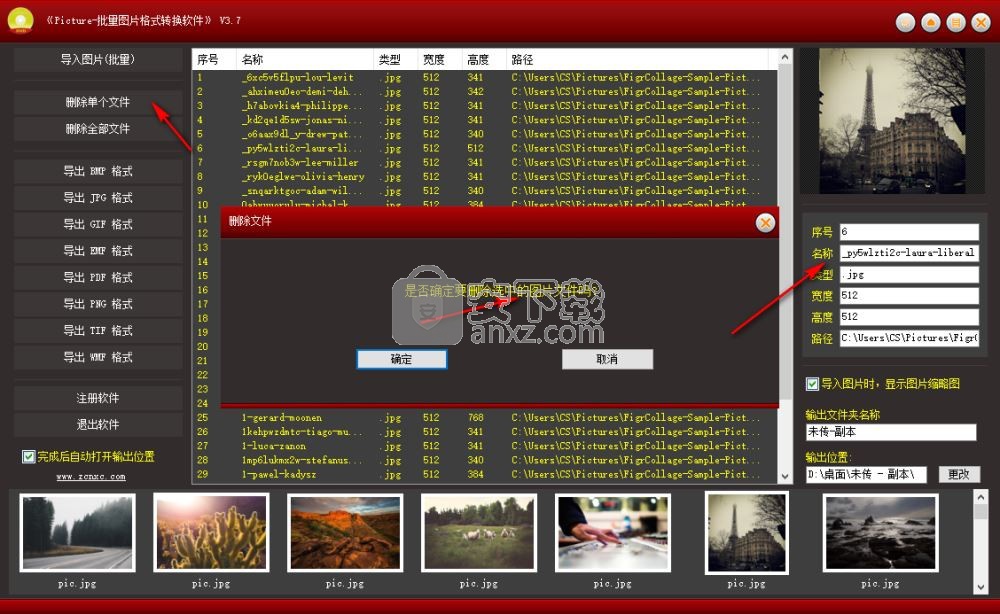Image resolution: width=1000 pixels, height=614 pixels.
Task: Select the row 1-pawel-kadysz
Action: tap(485, 474)
